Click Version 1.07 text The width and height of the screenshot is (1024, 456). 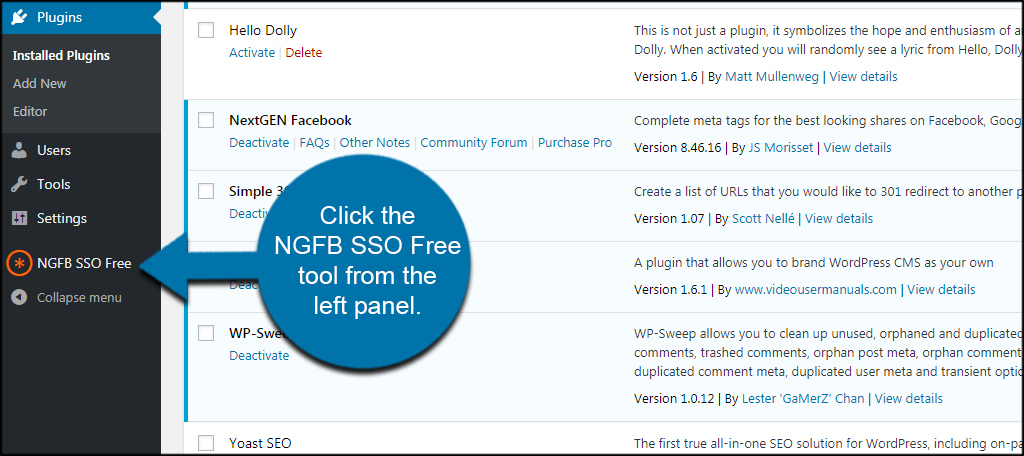click(668, 218)
